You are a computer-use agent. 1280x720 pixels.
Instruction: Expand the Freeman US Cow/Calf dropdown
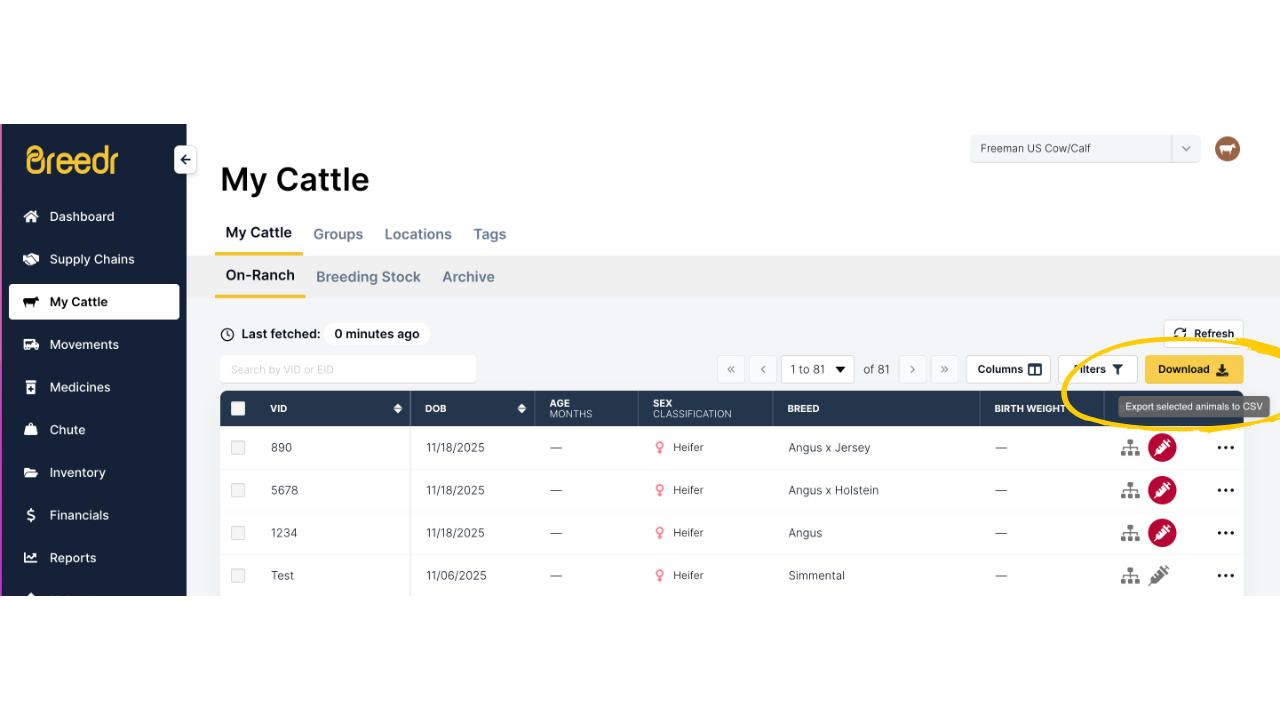click(x=1185, y=149)
